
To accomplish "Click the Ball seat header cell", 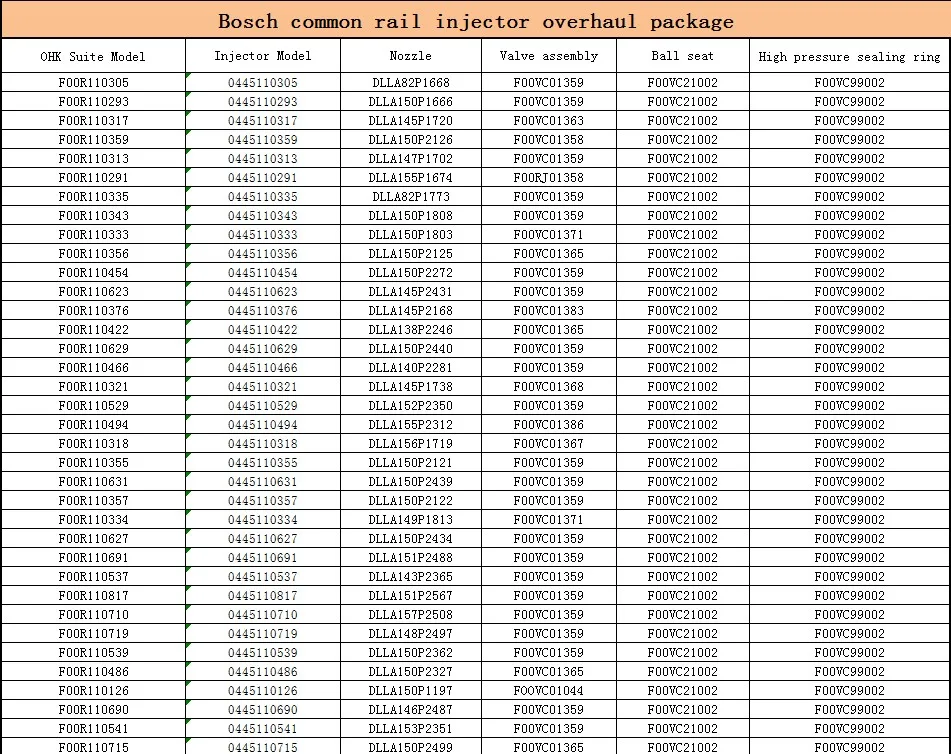I will 682,56.
